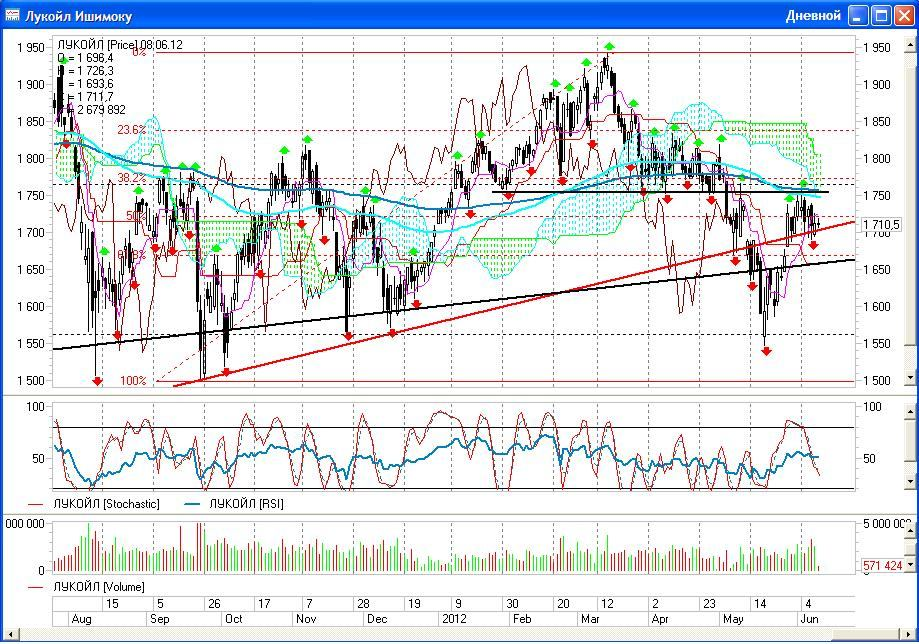The width and height of the screenshot is (919, 644).
Task: Click the Sep month label on time axis
Action: 159,619
